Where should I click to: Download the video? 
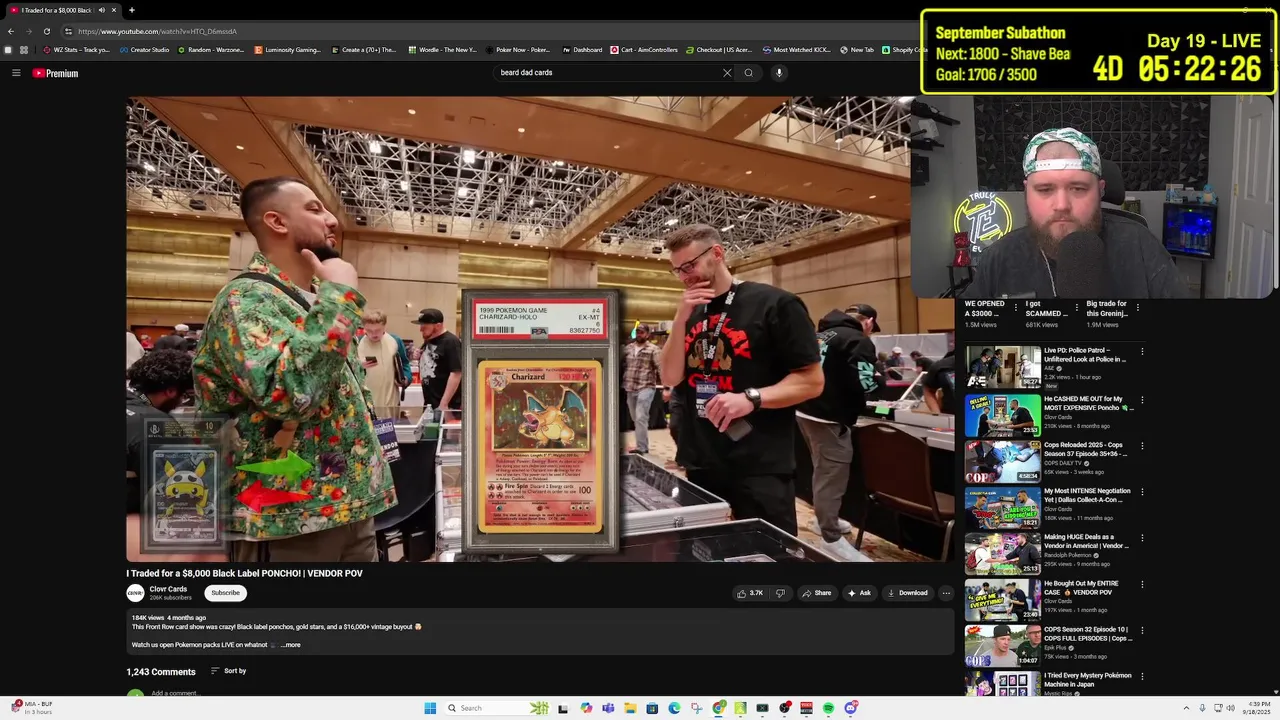[907, 593]
